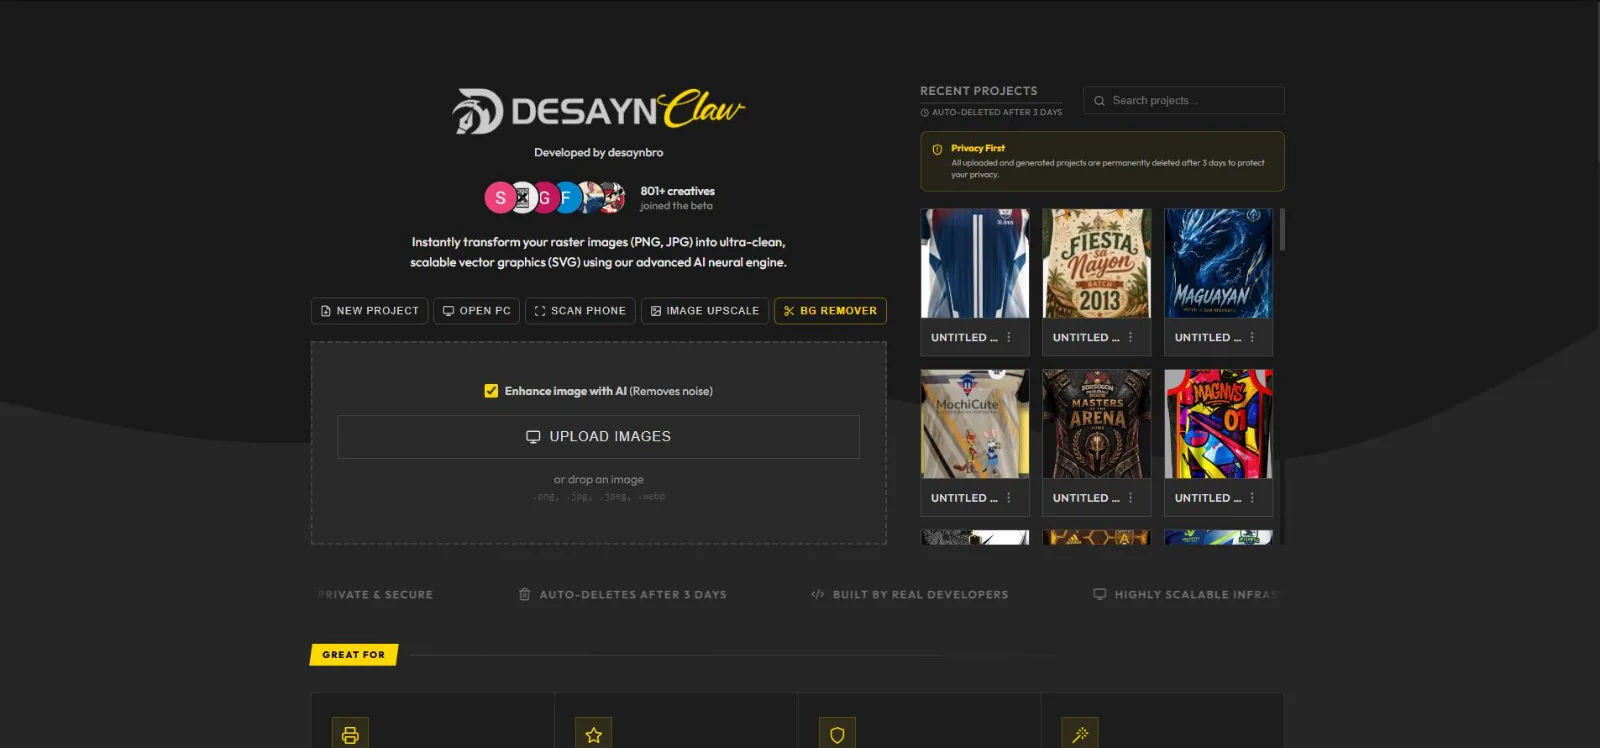Open options menu for MochiCute project
Screen dimensions: 1600x748
click(1009, 498)
